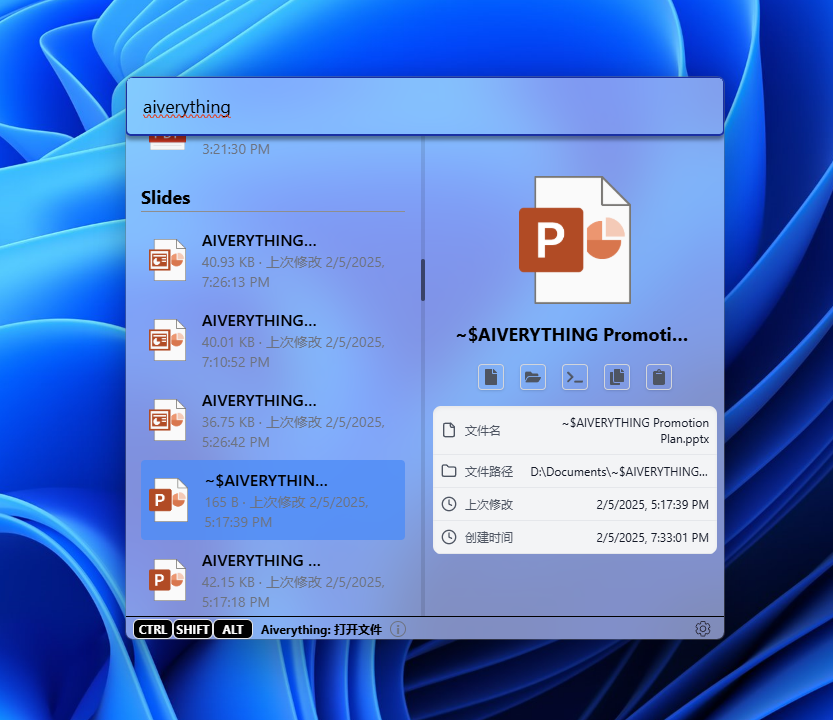
Task: Click file icon of 5:26:42 PM result
Action: pyautogui.click(x=167, y=420)
